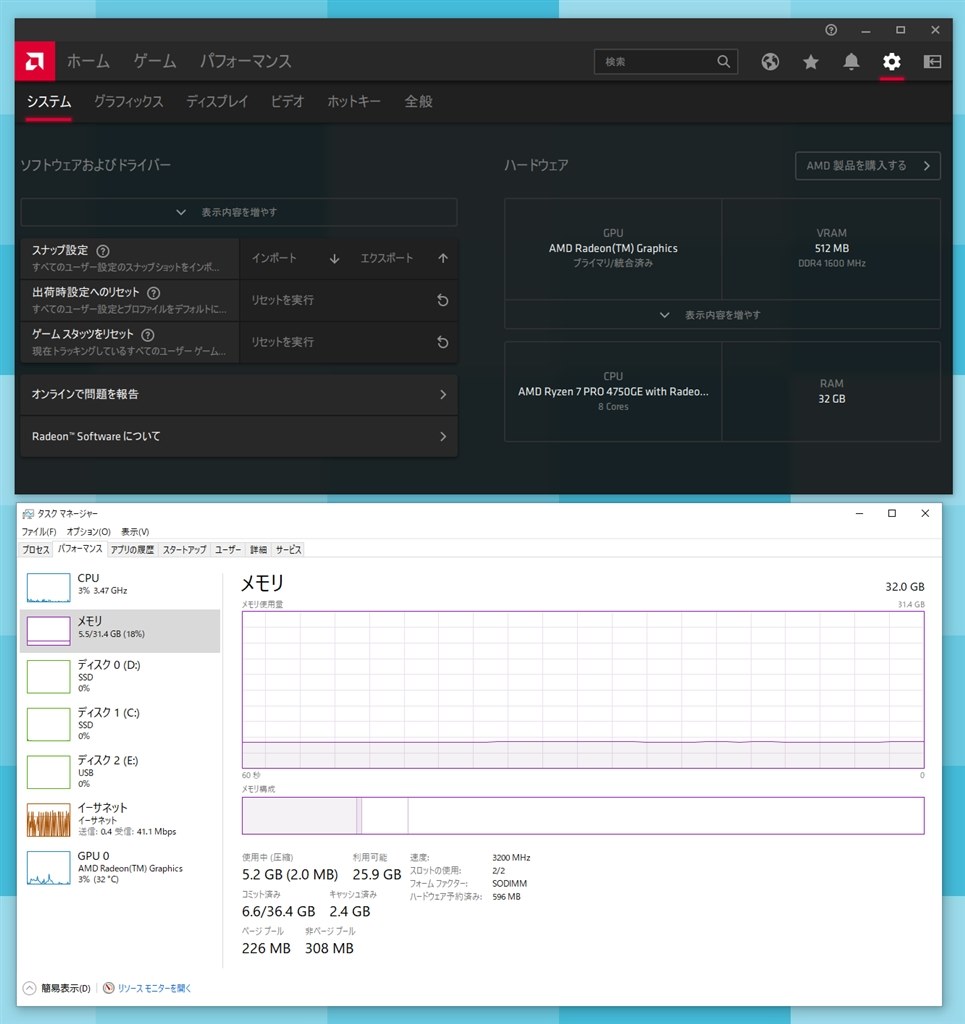This screenshot has height=1024, width=965.
Task: Click the search magnifier icon
Action: pyautogui.click(x=723, y=61)
